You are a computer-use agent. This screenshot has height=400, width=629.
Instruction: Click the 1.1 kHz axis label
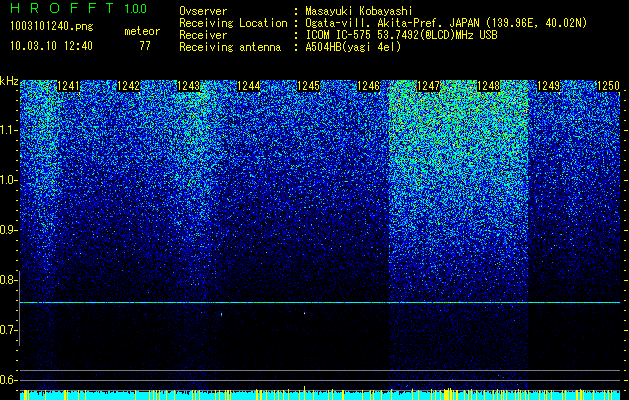point(8,130)
